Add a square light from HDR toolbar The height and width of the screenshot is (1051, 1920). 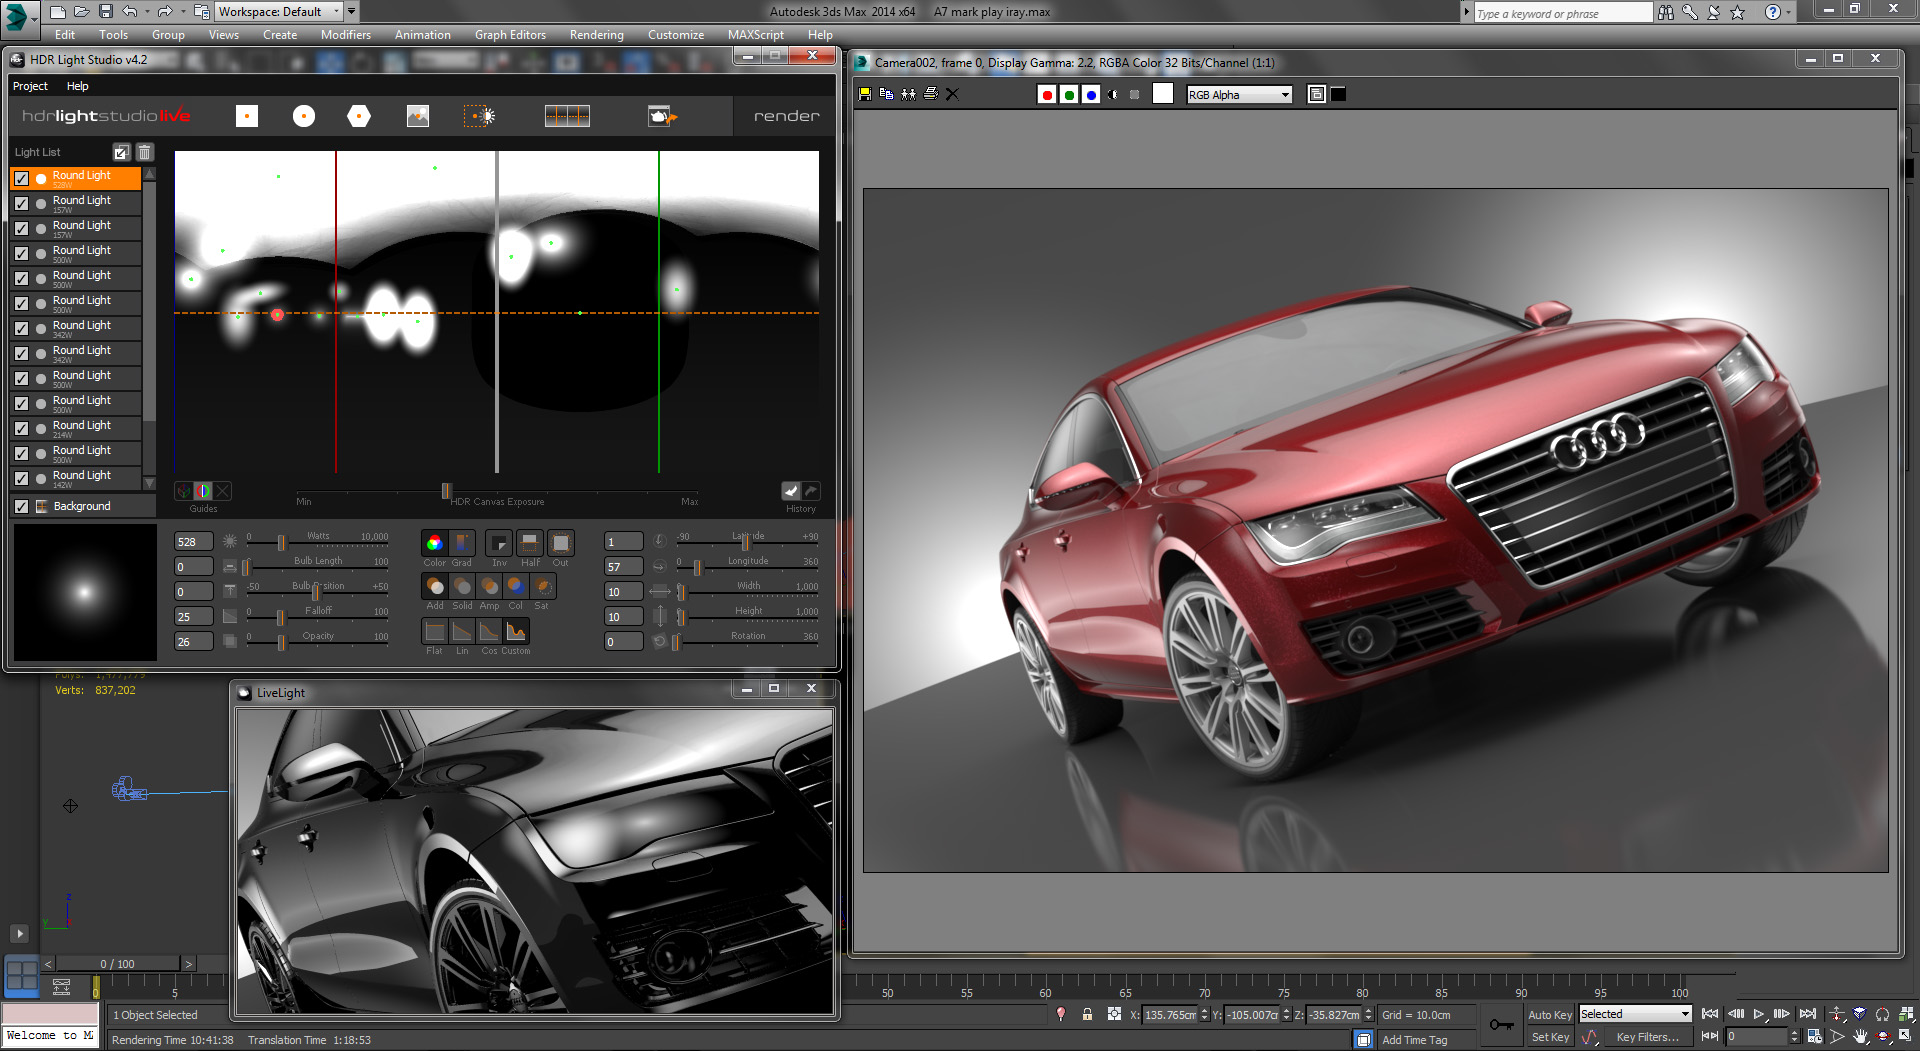pyautogui.click(x=247, y=116)
